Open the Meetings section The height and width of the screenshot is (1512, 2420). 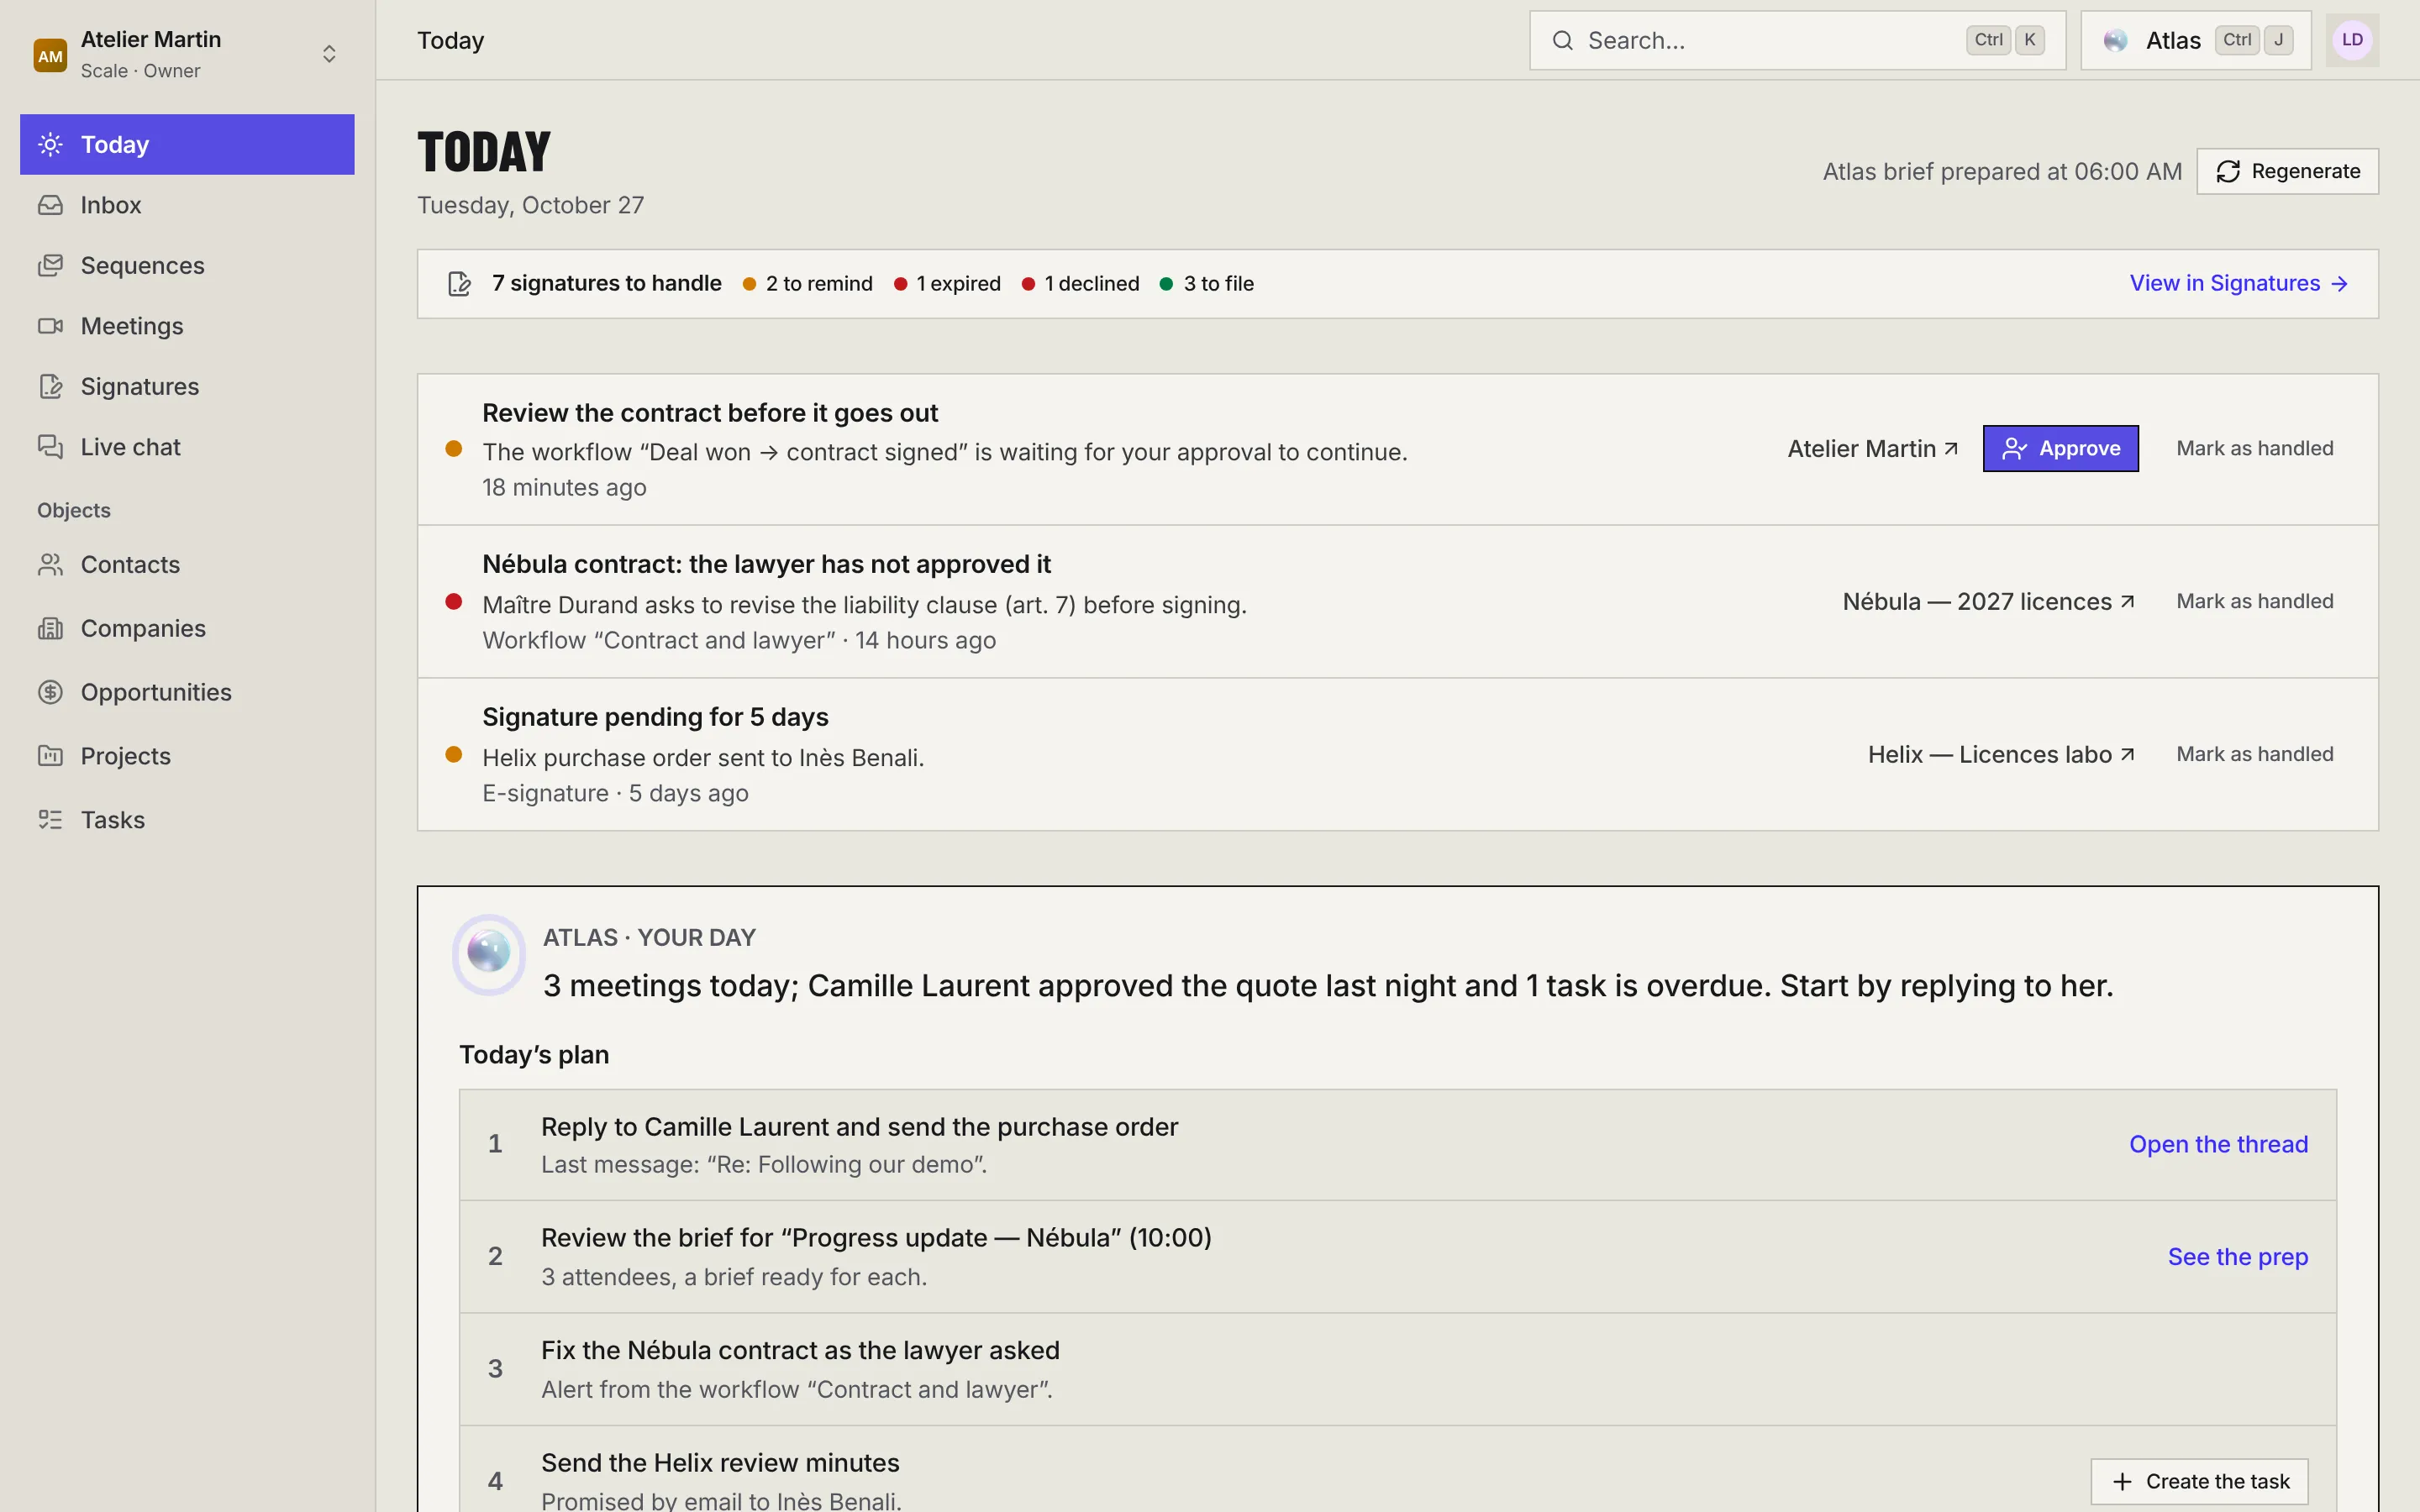(x=187, y=326)
